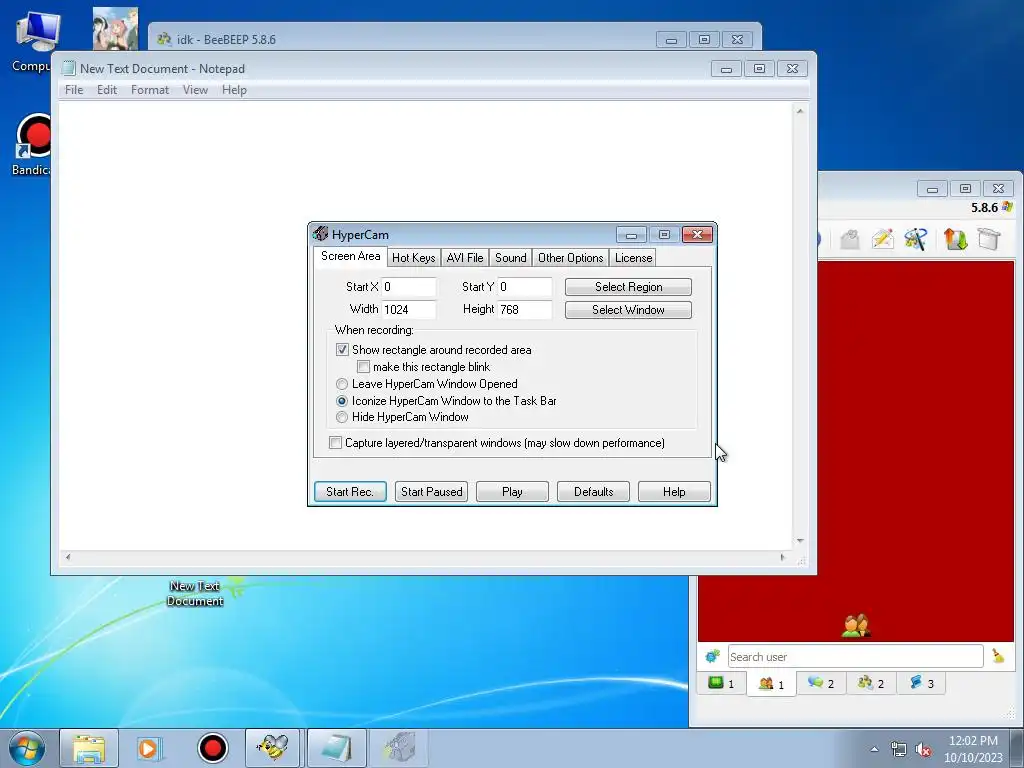This screenshot has height=768, width=1024.
Task: Click the Bandicam desktop shortcut
Action: pos(33,145)
